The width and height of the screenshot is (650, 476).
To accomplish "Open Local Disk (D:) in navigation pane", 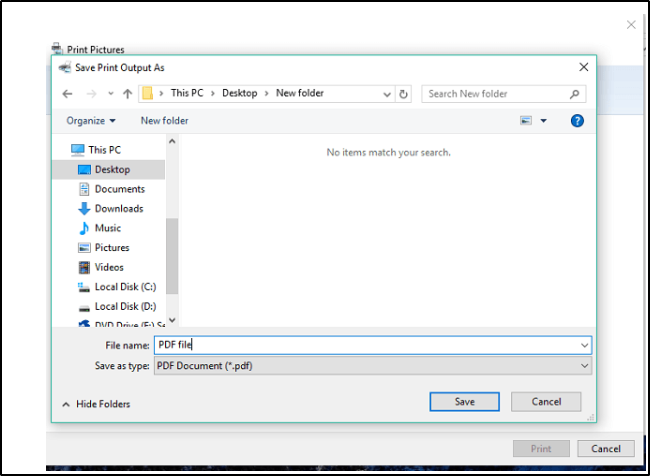I will click(126, 306).
